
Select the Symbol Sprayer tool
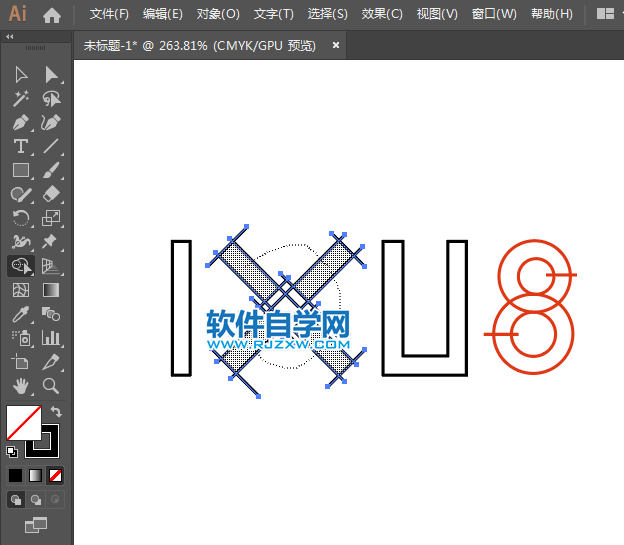click(x=21, y=338)
